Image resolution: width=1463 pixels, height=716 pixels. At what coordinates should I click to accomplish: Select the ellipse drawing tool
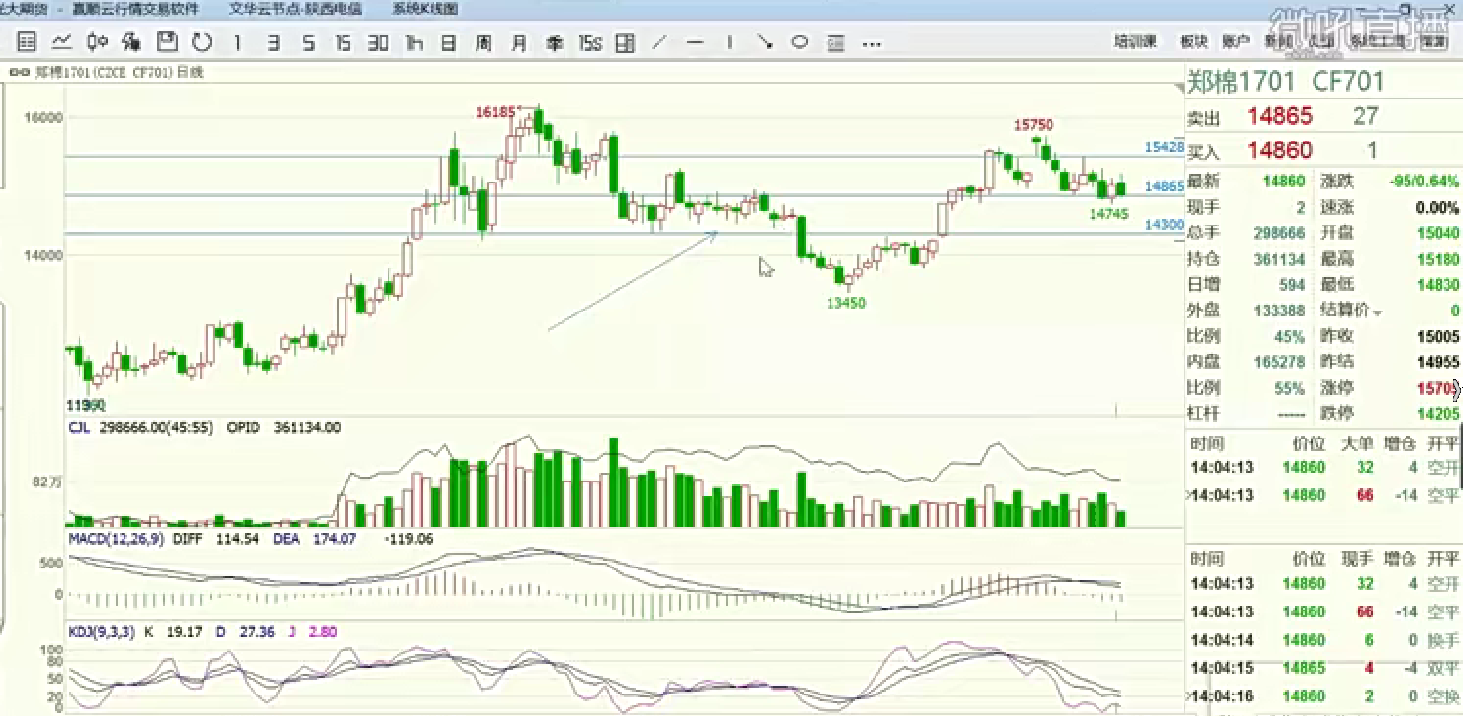click(800, 42)
